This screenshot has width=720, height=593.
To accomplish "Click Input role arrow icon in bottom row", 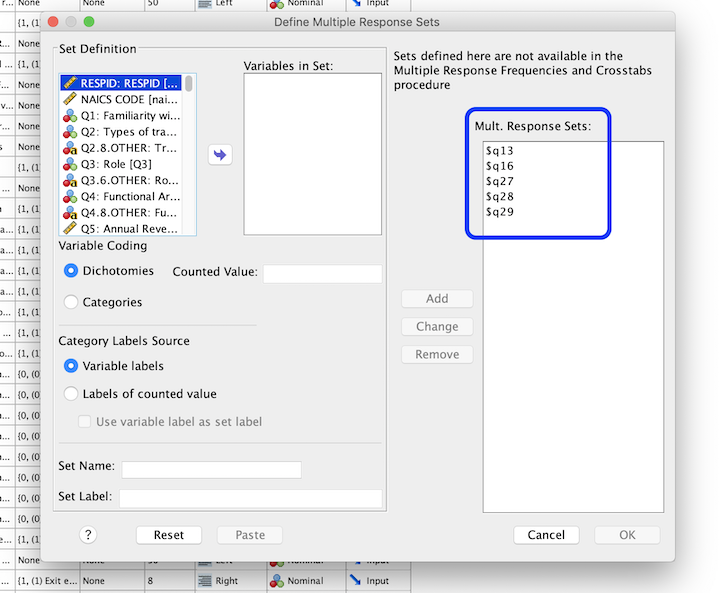I will point(355,580).
